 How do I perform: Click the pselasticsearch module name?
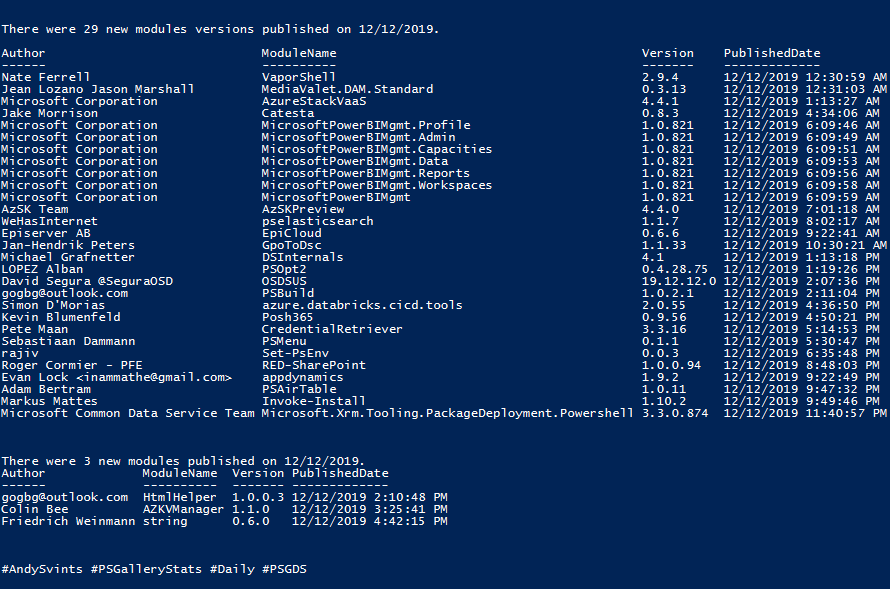317,221
